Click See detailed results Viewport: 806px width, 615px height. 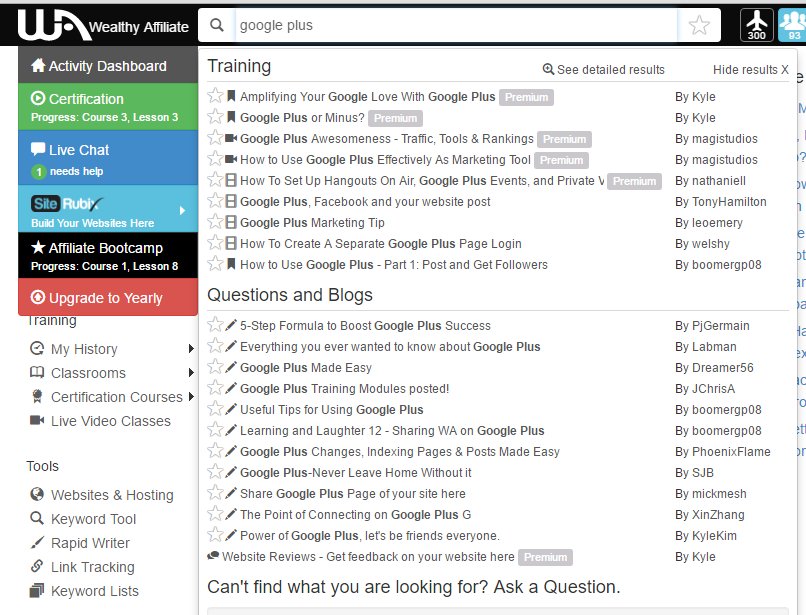[x=604, y=69]
